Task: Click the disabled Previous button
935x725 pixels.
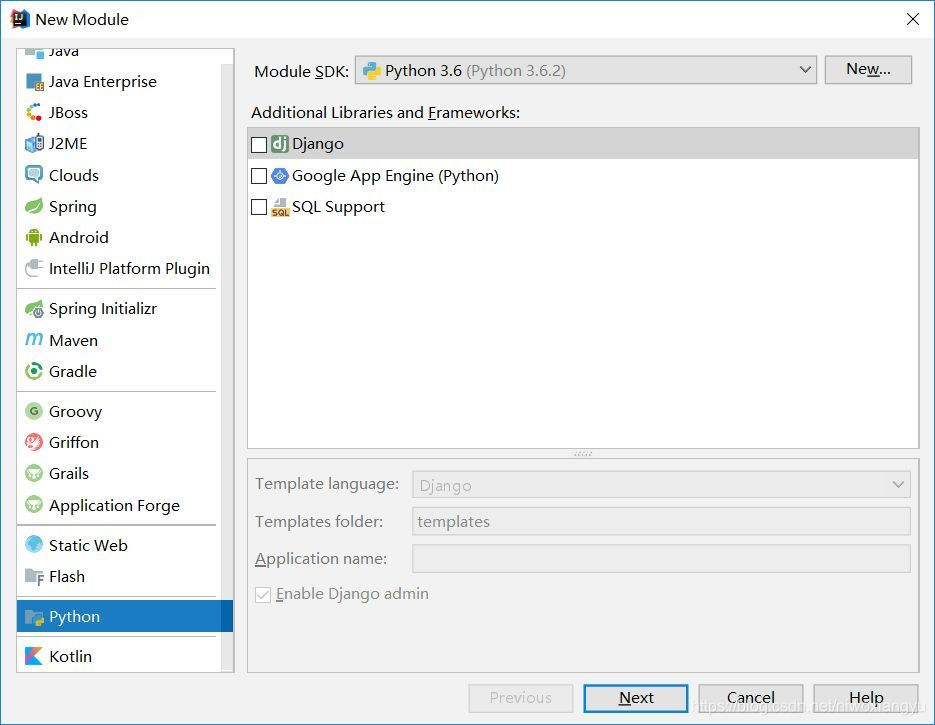Action: (x=521, y=698)
